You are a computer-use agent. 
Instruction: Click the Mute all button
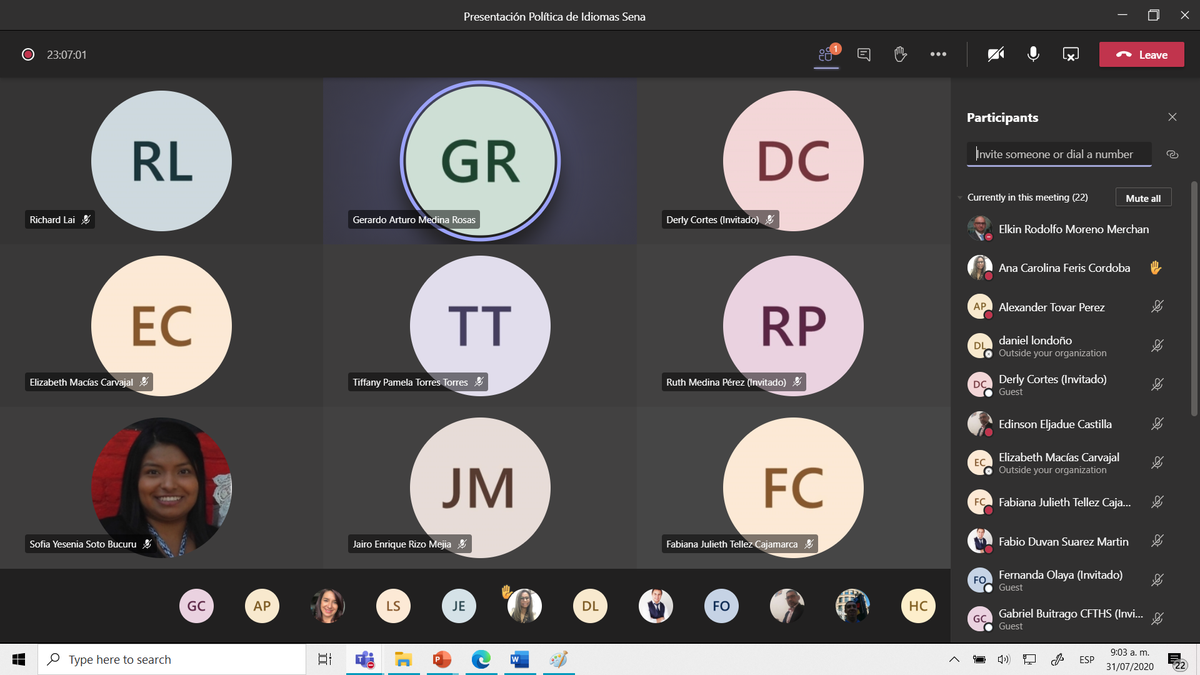click(x=1143, y=198)
